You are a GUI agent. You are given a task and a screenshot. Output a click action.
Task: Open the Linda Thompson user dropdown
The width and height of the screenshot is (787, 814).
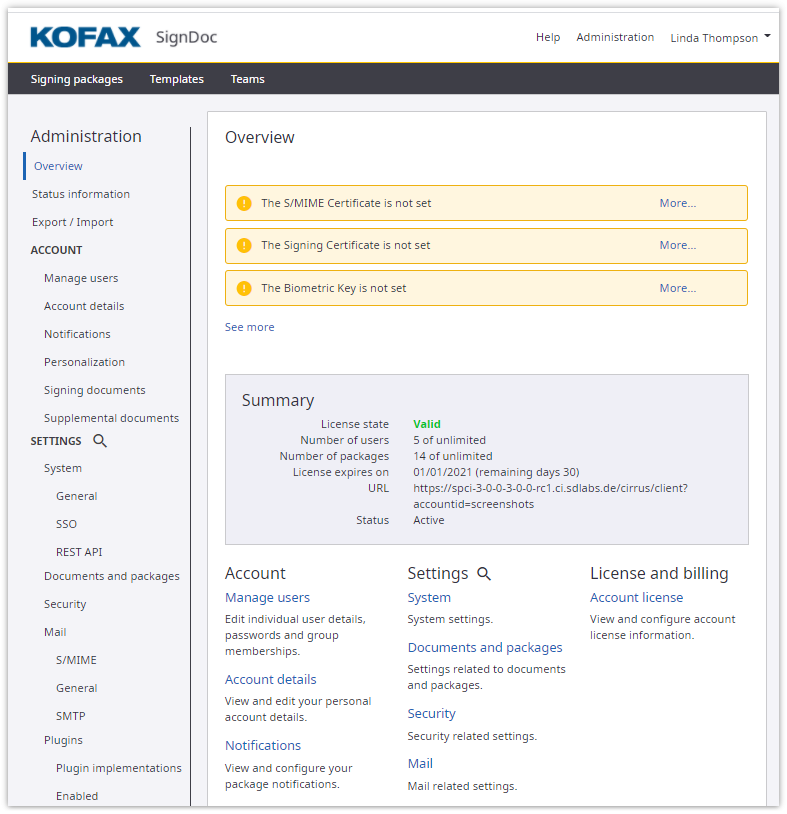click(x=720, y=38)
